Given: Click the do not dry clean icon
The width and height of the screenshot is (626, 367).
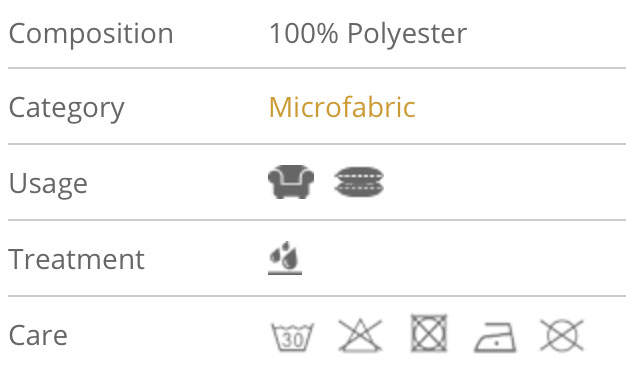Looking at the screenshot, I should tap(562, 335).
